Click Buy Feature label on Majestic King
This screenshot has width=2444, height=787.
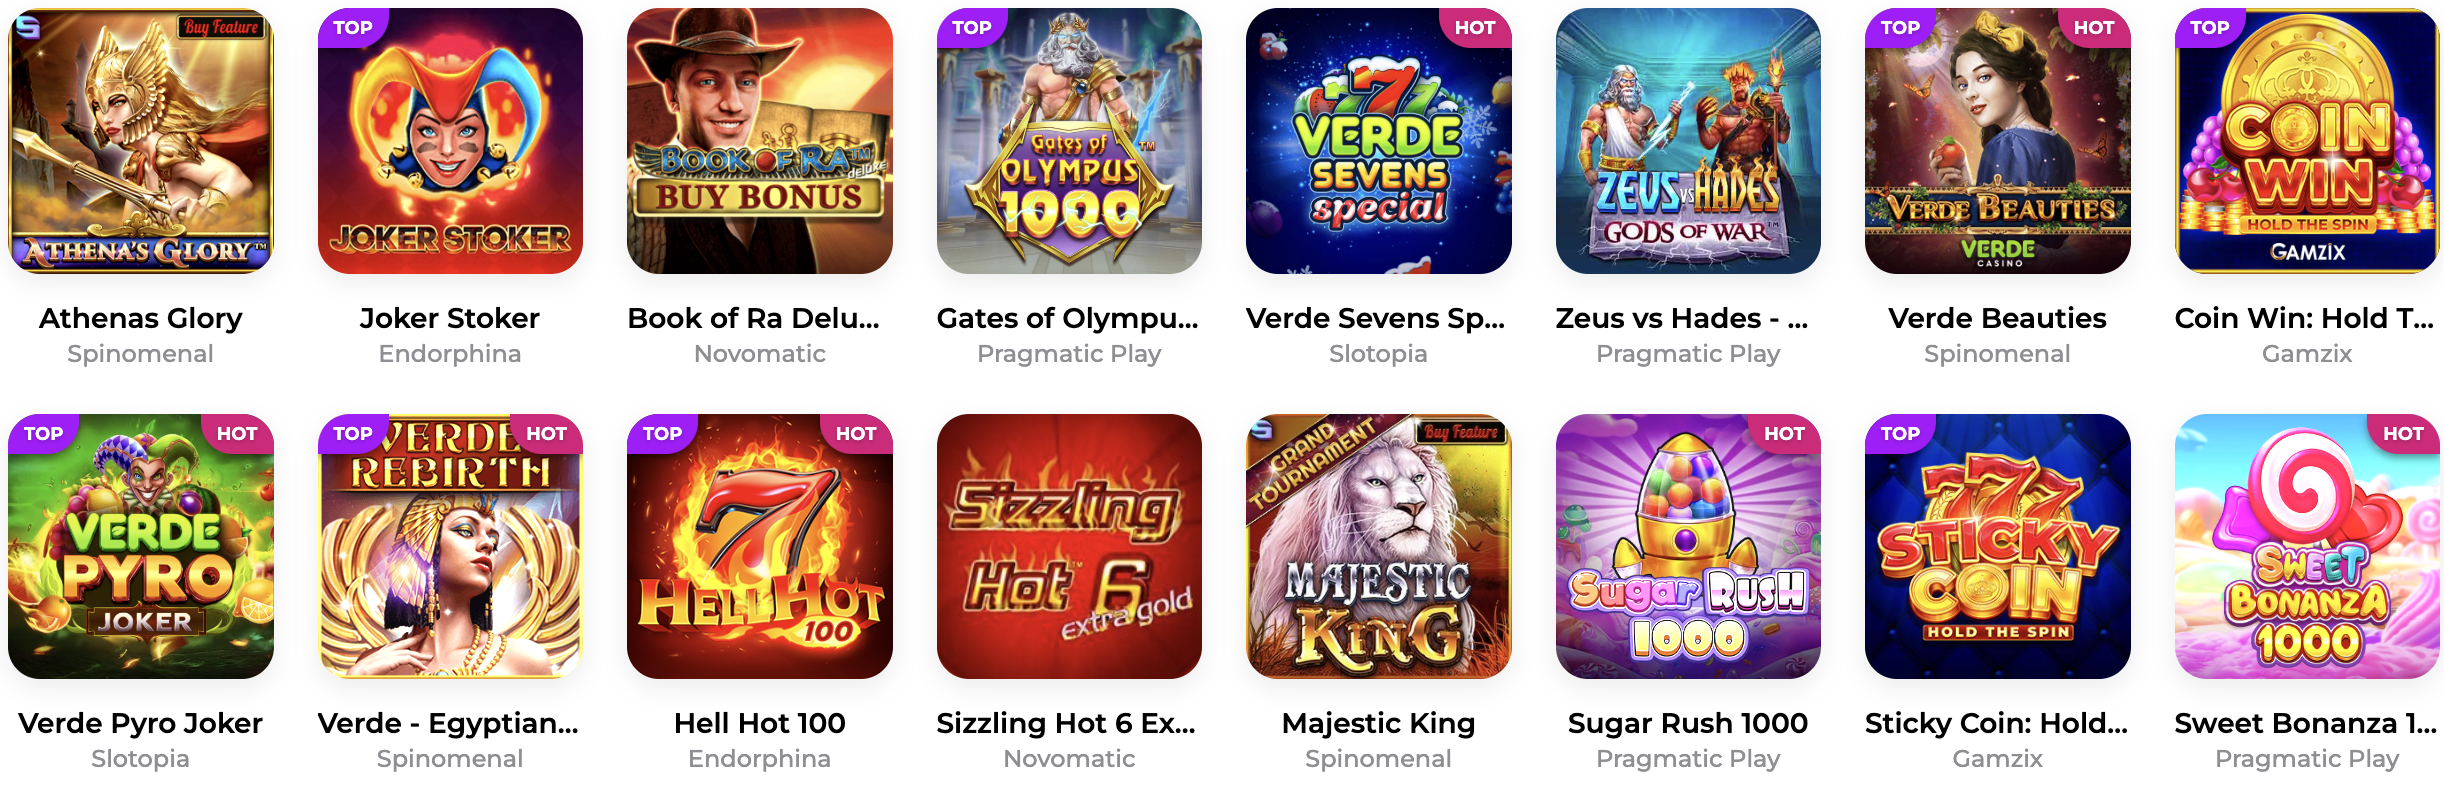[1461, 432]
